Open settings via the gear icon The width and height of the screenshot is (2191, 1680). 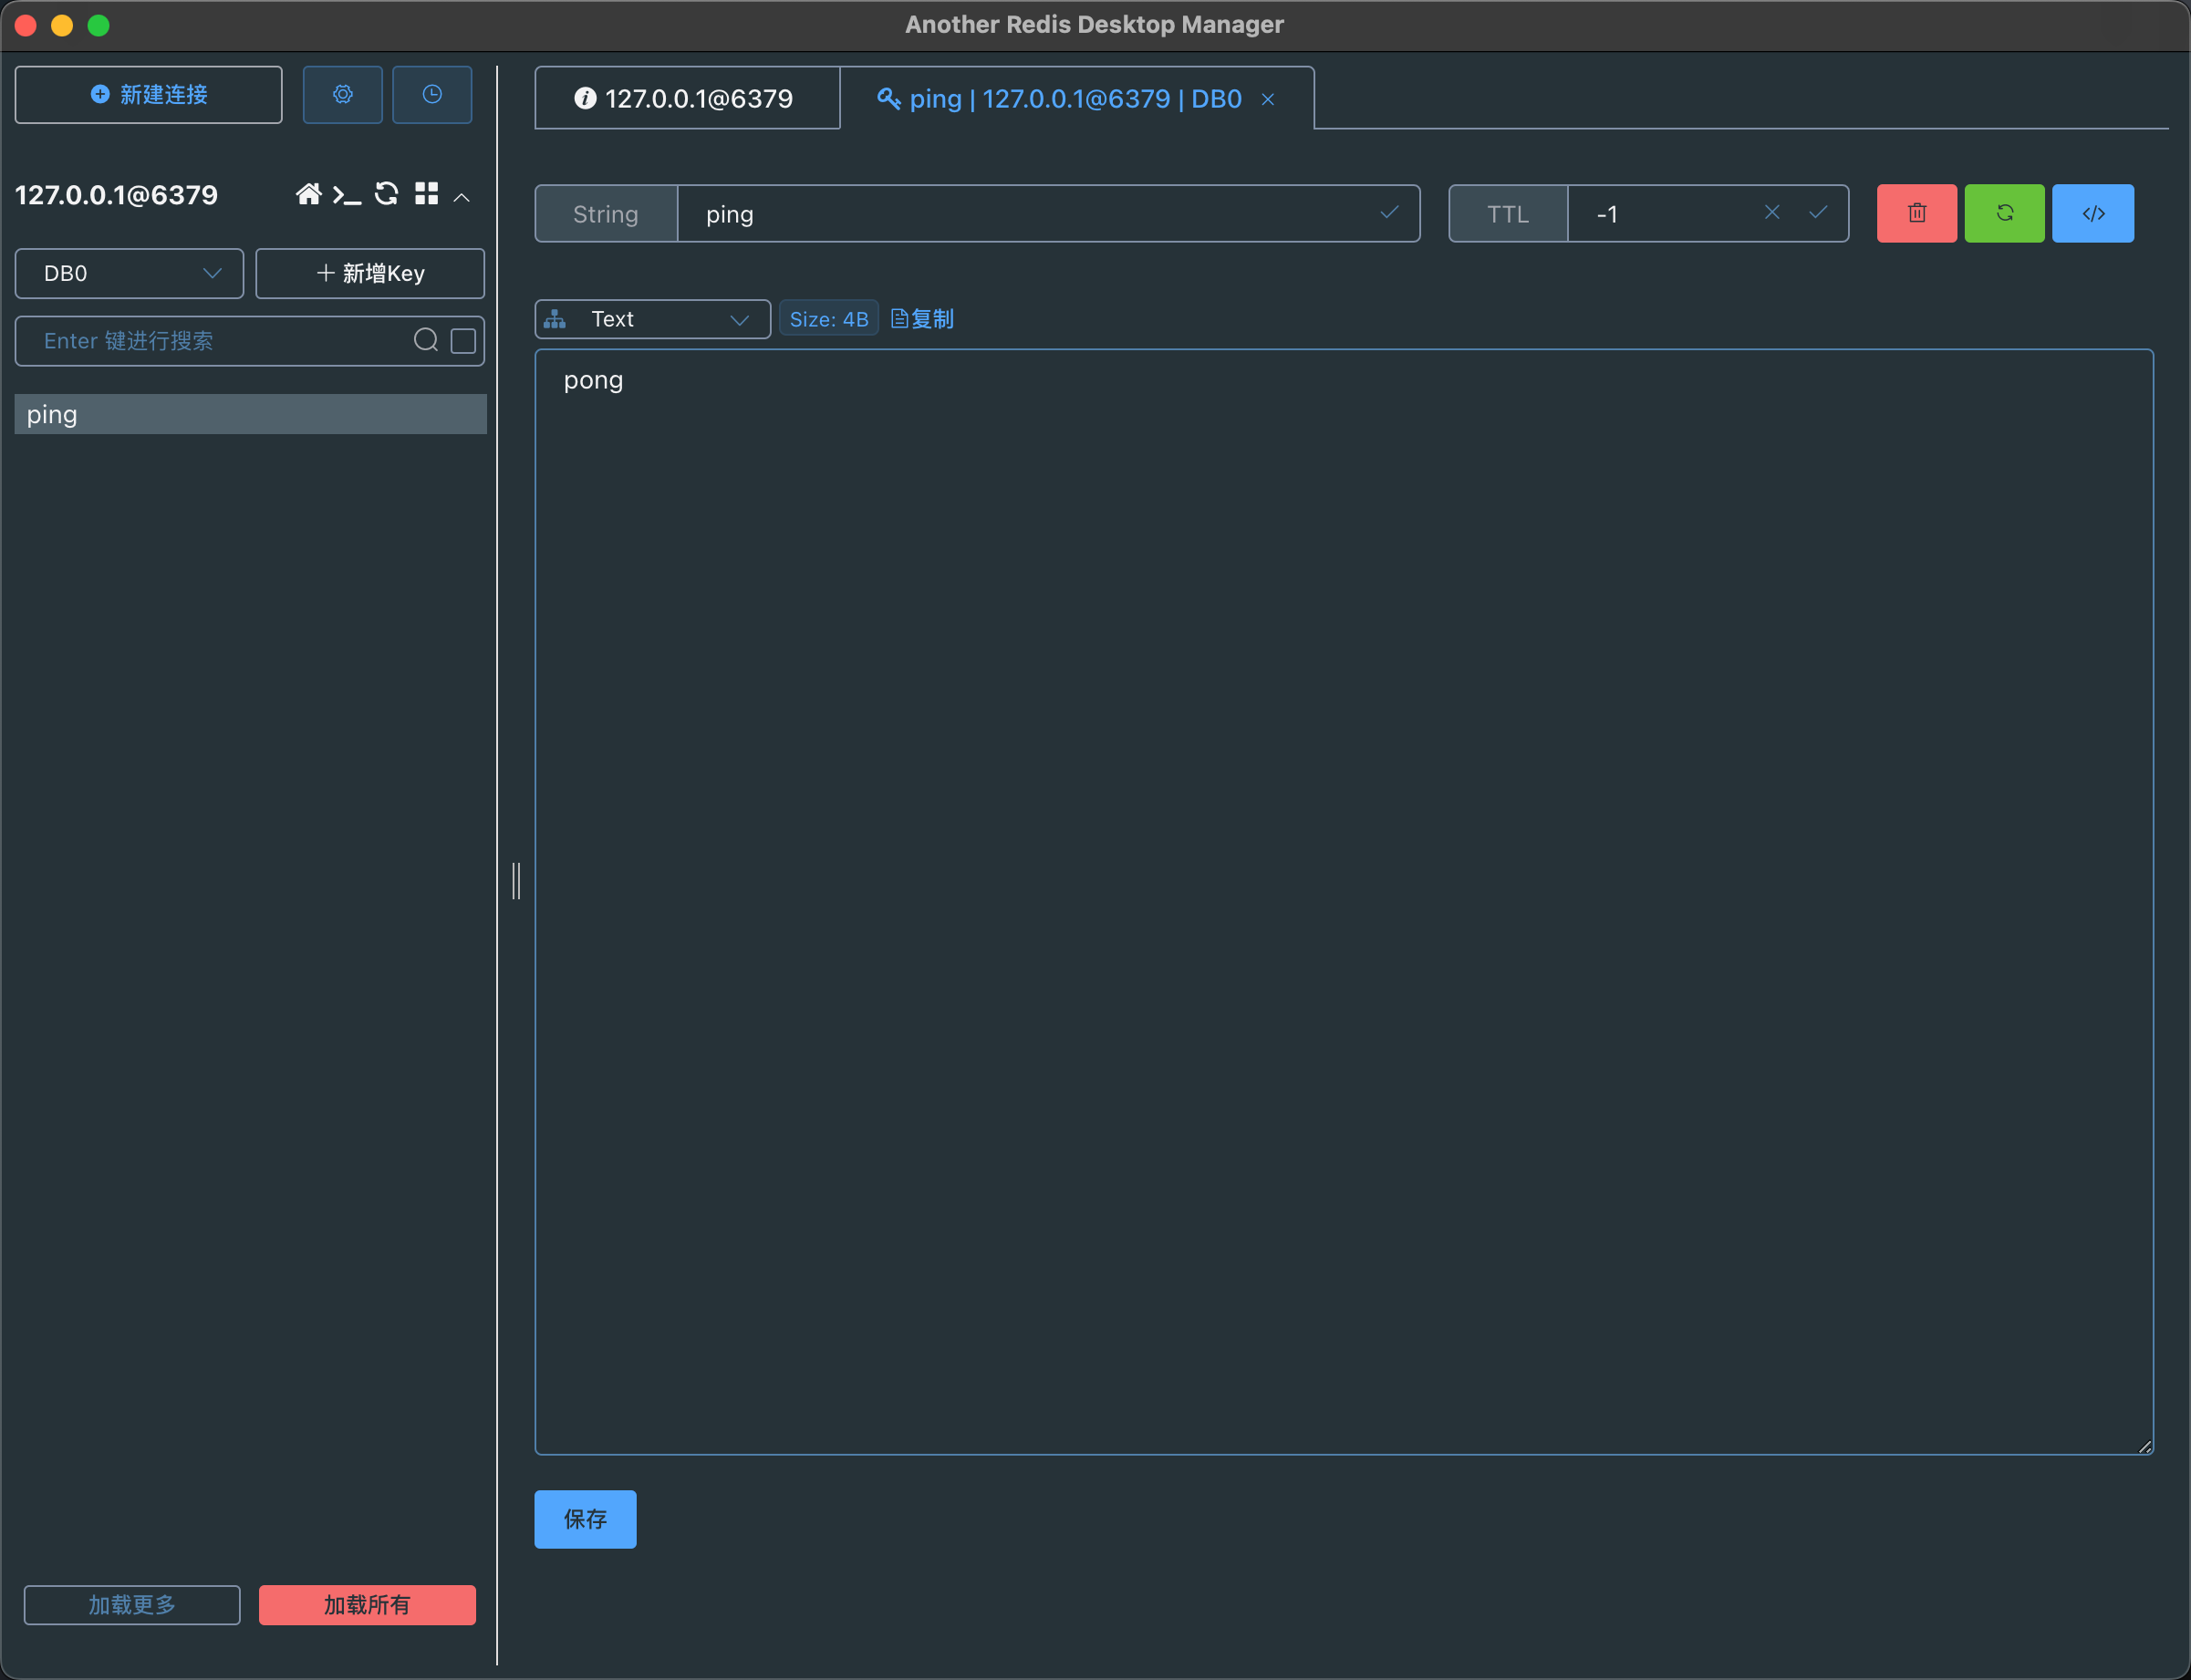pyautogui.click(x=342, y=95)
